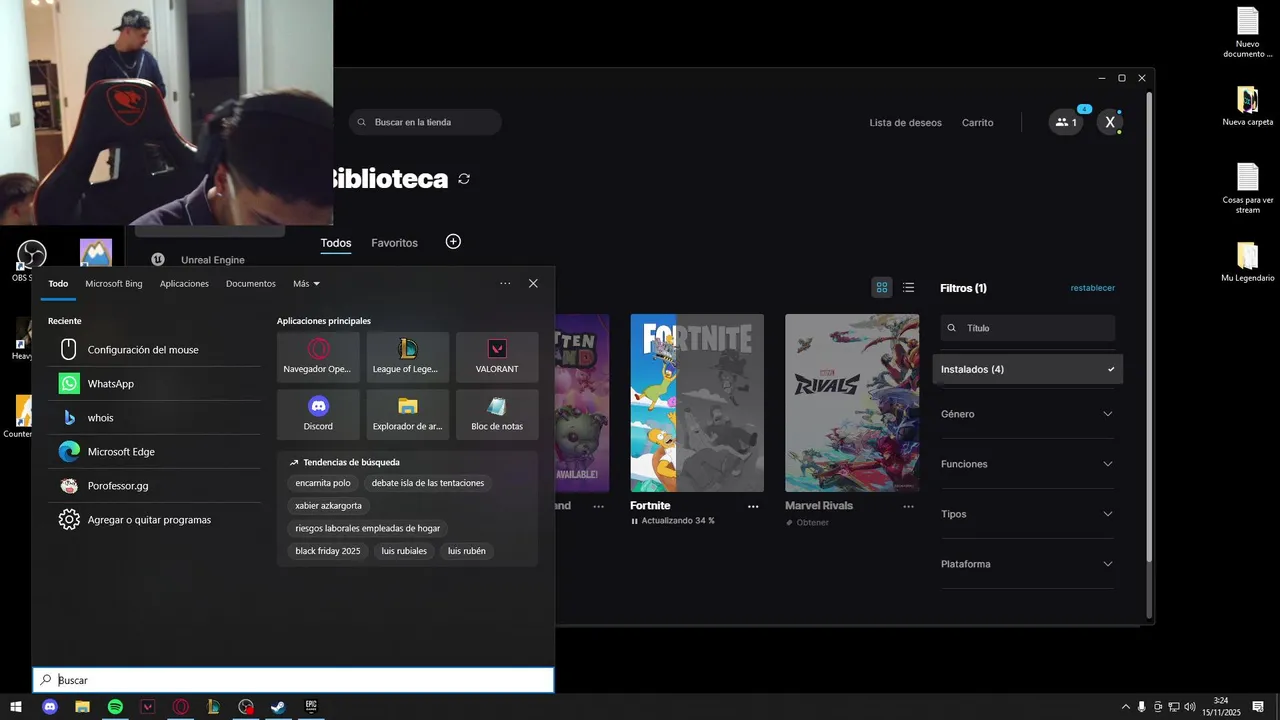Image resolution: width=1280 pixels, height=720 pixels.
Task: Uncheck the Instalados (4) filter
Action: pyautogui.click(x=1027, y=369)
